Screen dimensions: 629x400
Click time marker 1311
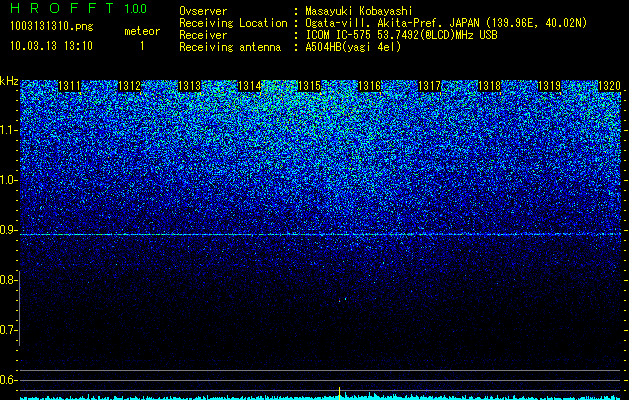[69, 86]
